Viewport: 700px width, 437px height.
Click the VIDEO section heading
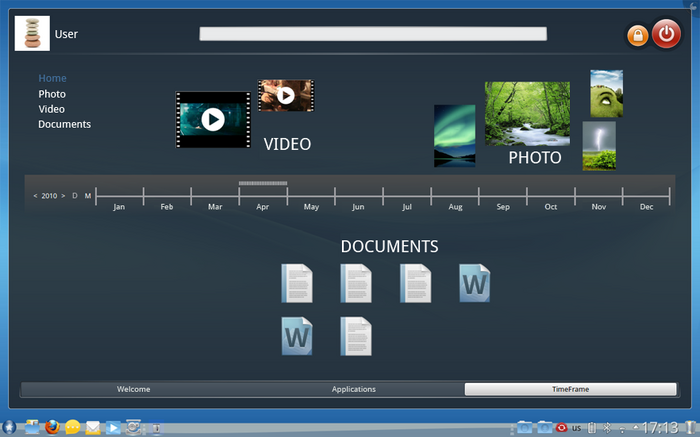coord(287,144)
